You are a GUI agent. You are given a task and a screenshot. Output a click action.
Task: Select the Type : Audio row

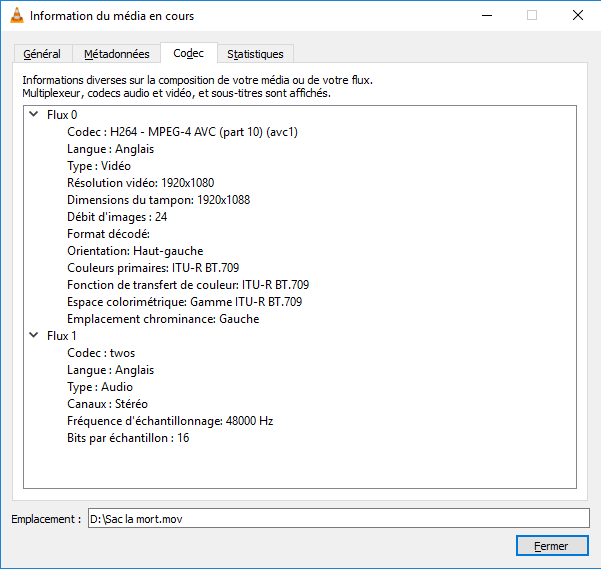(100, 387)
